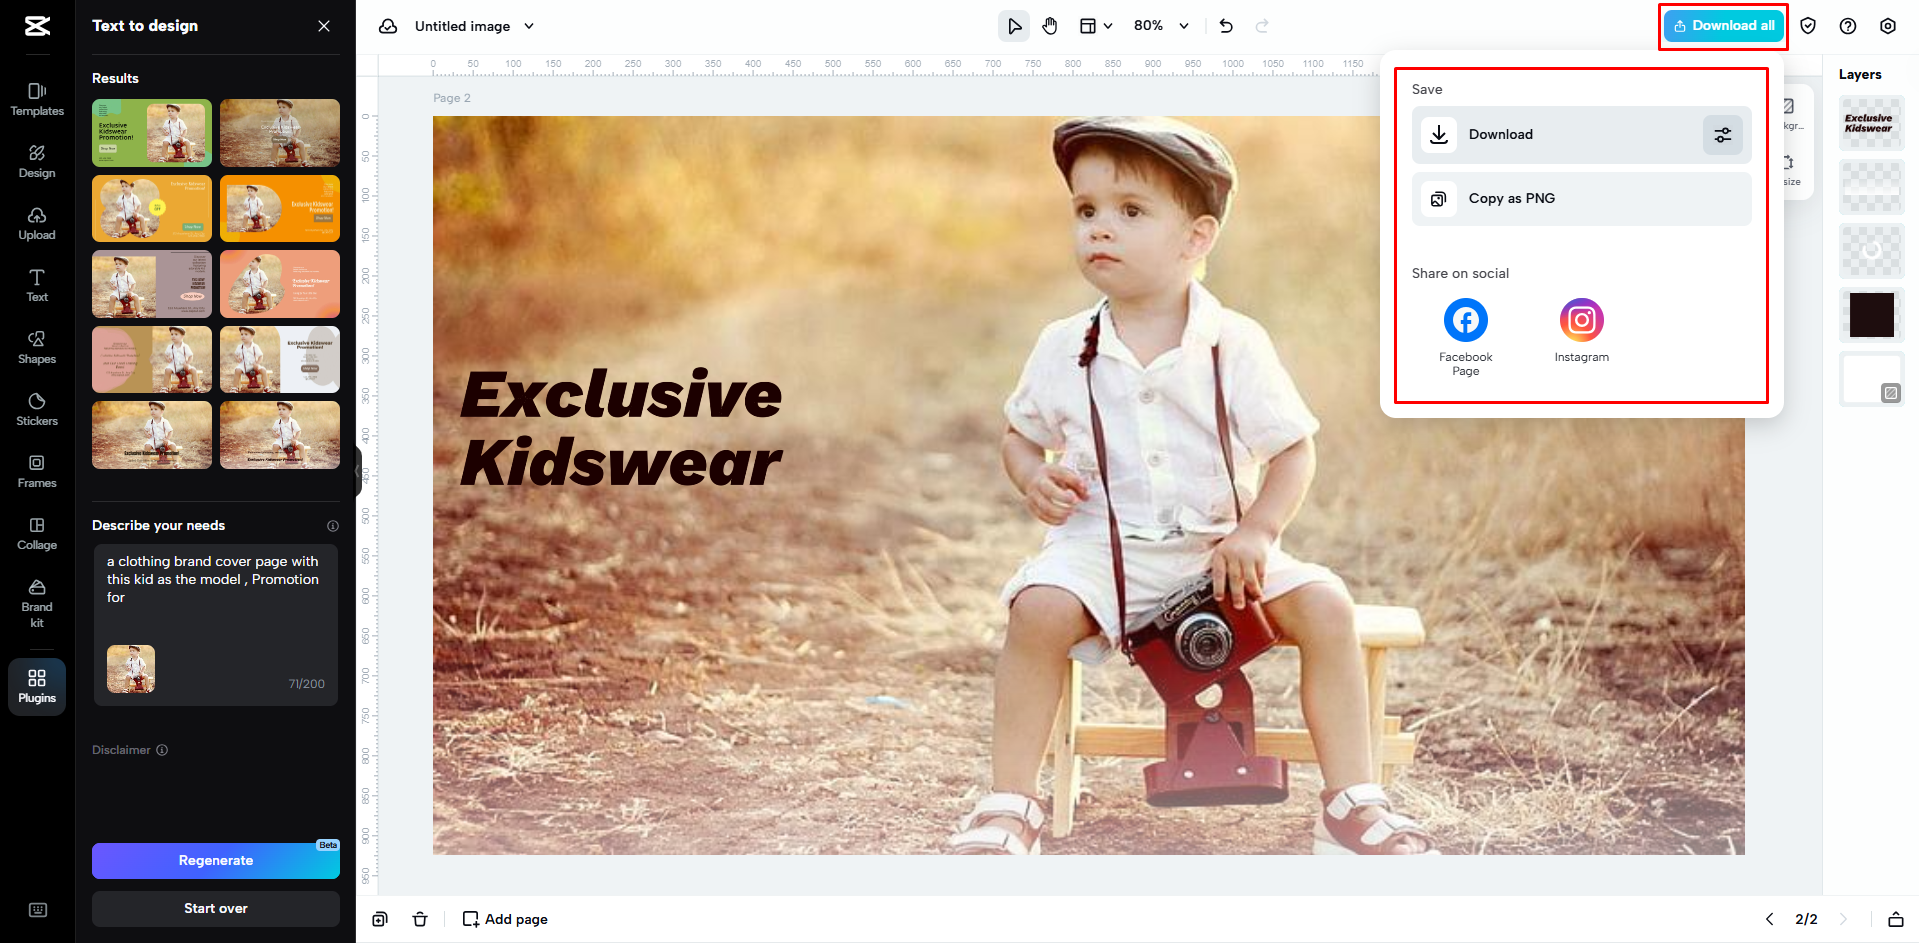
Task: Duplicate the current page
Action: (x=379, y=918)
